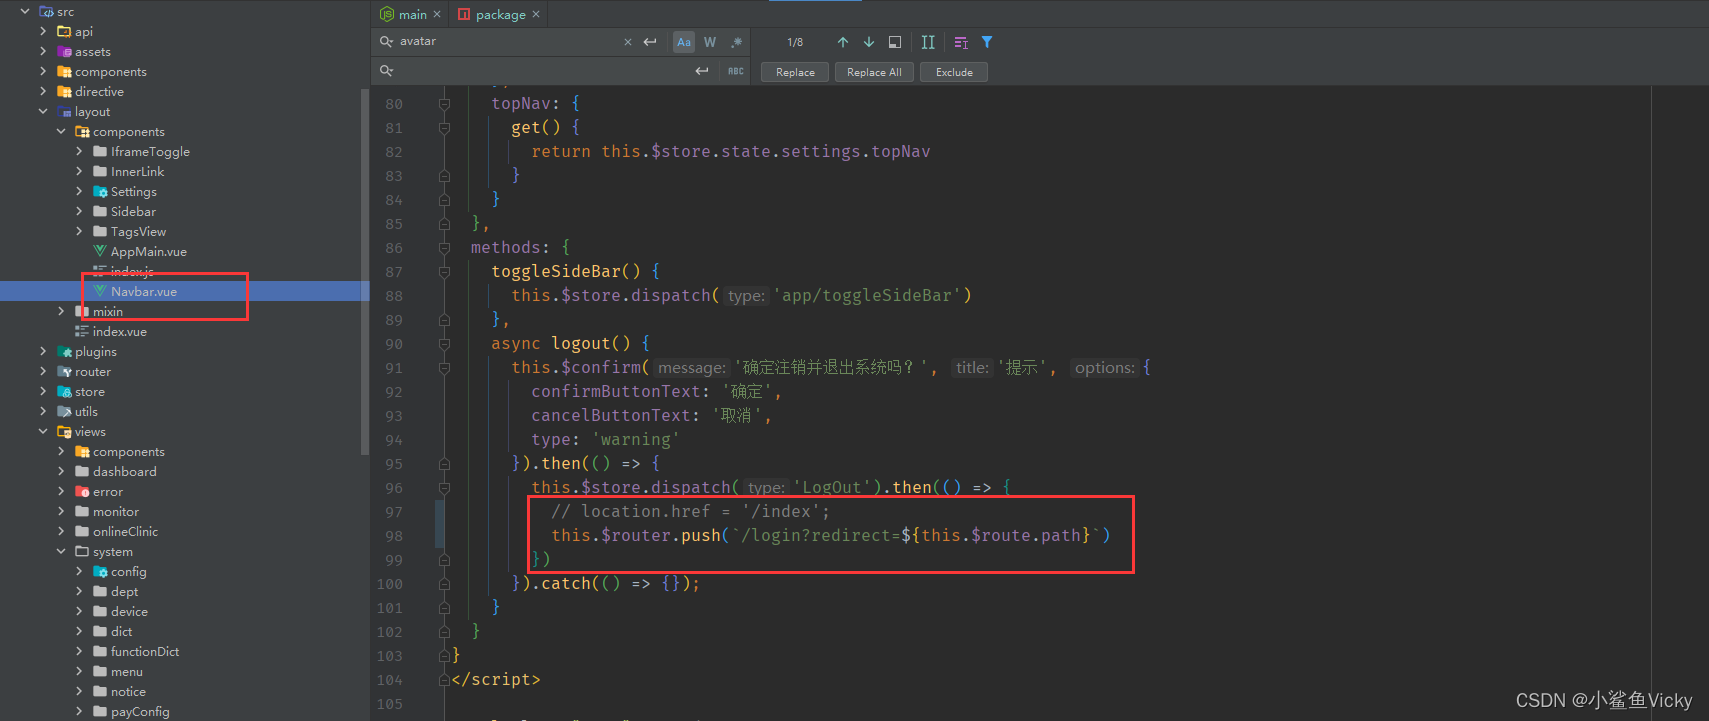This screenshot has width=1709, height=721.
Task: Expand the api folder
Action: 43,31
